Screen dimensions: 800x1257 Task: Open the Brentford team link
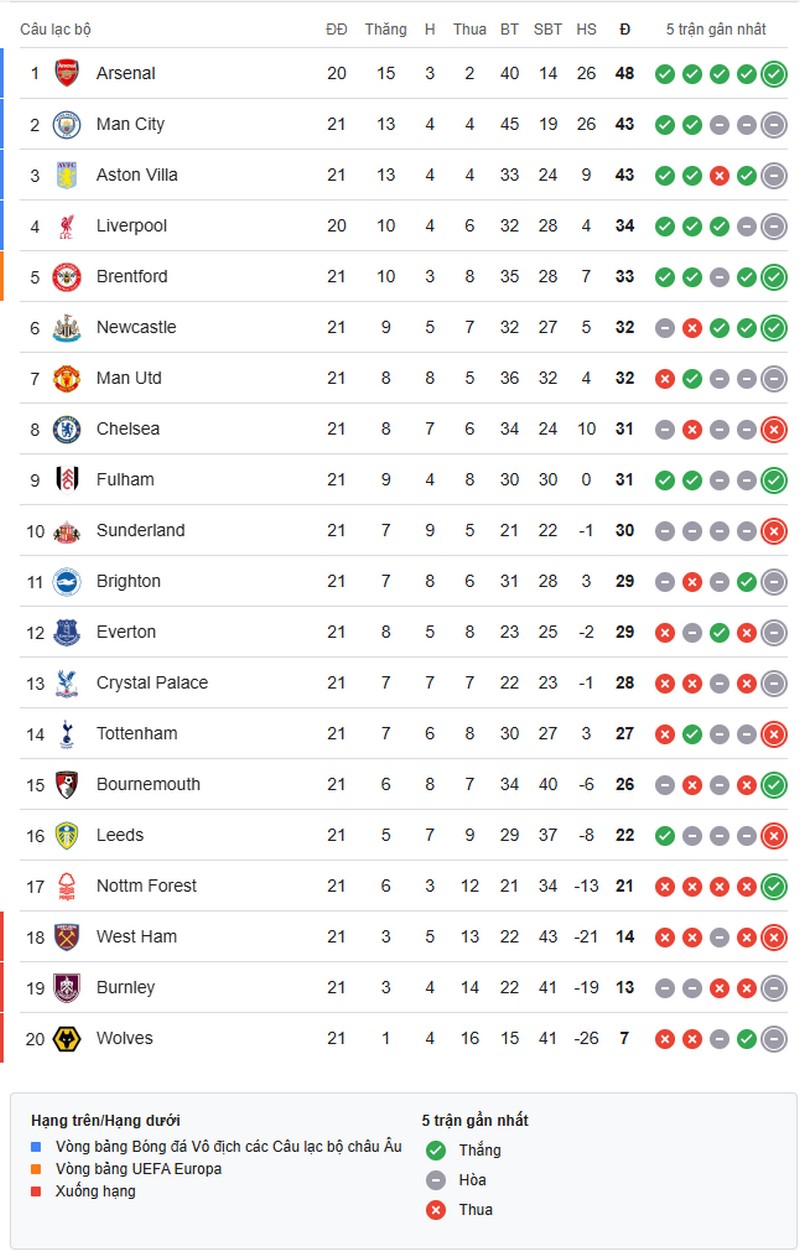[132, 276]
